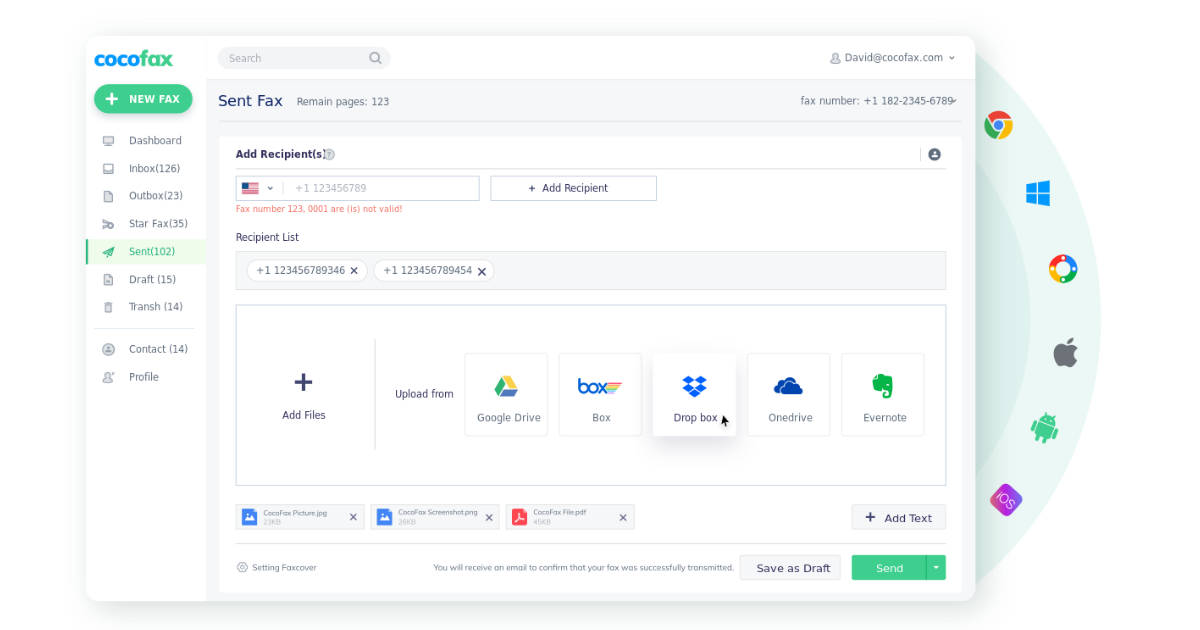Open the Send button dropdown arrow

coord(934,567)
